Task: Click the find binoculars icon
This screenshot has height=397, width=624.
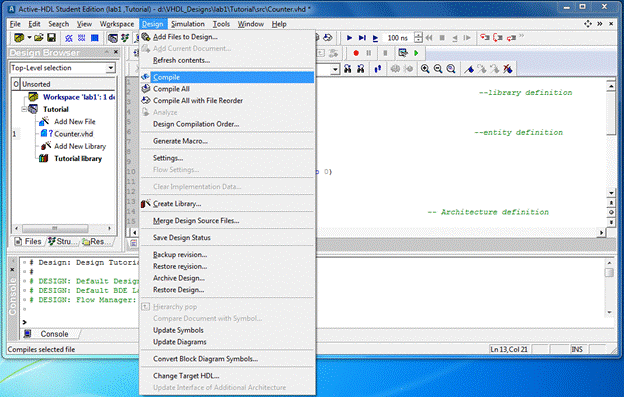Action: pyautogui.click(x=347, y=69)
